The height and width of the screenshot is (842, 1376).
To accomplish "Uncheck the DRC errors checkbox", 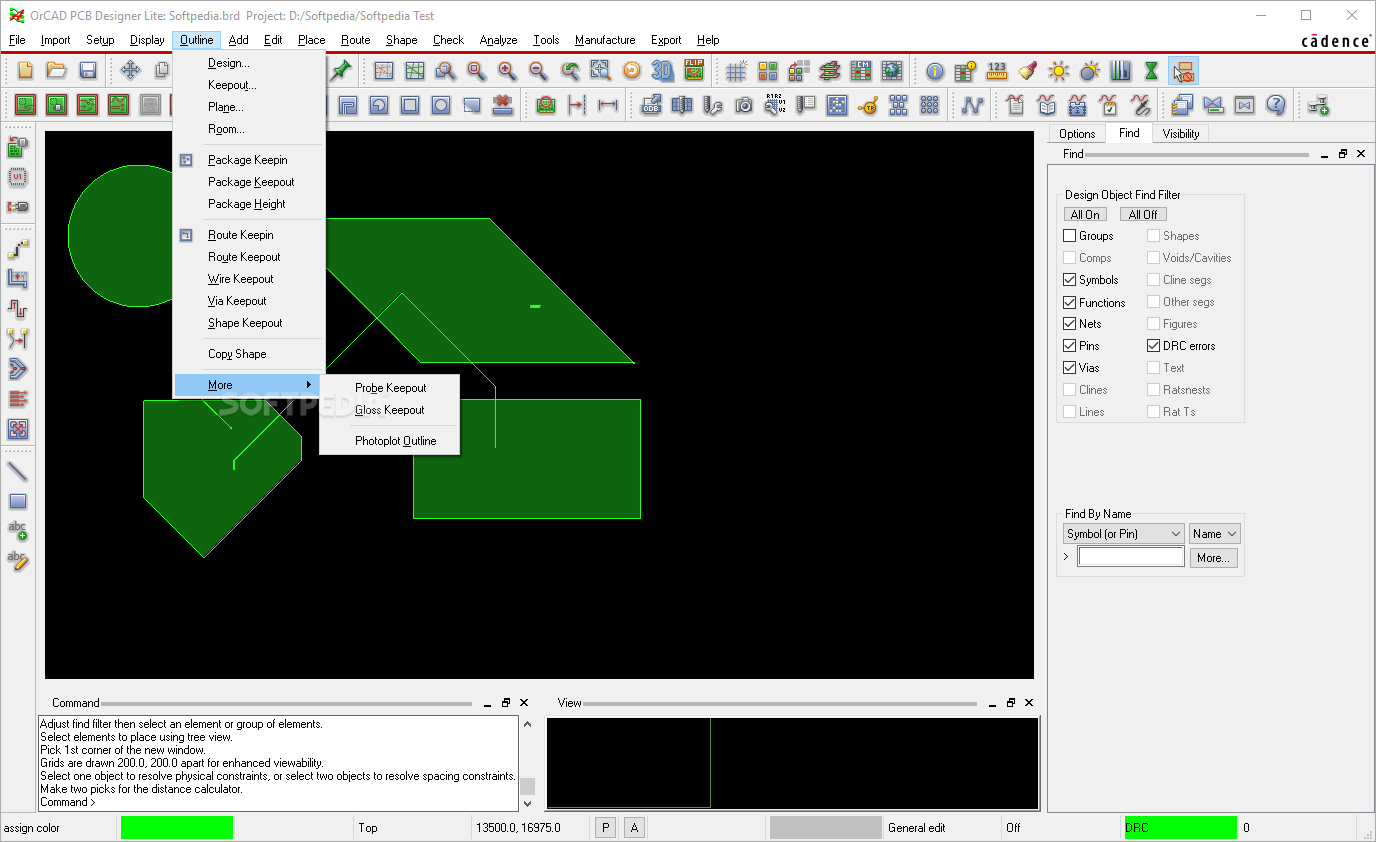I will pyautogui.click(x=1154, y=346).
